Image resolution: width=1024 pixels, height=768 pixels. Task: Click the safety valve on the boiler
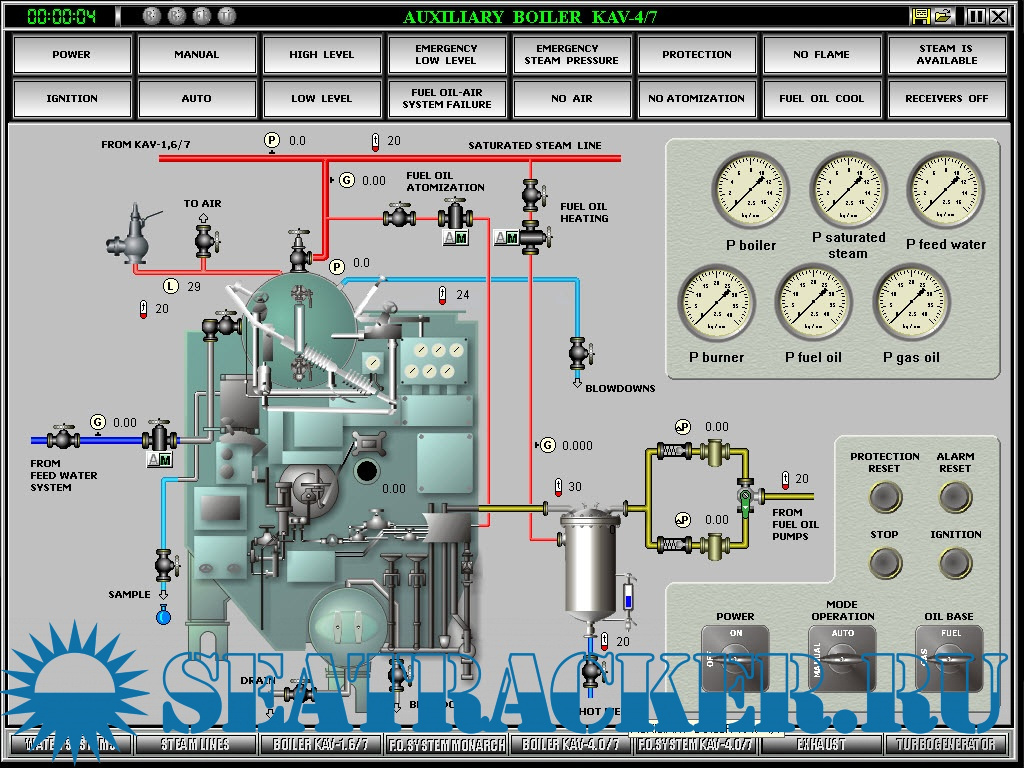click(x=133, y=235)
